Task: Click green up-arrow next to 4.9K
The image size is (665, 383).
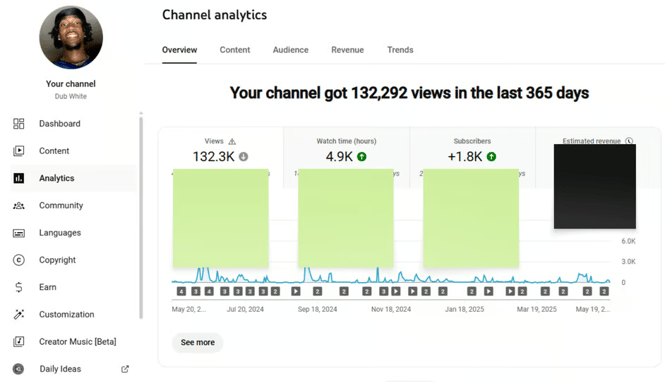Action: point(361,157)
